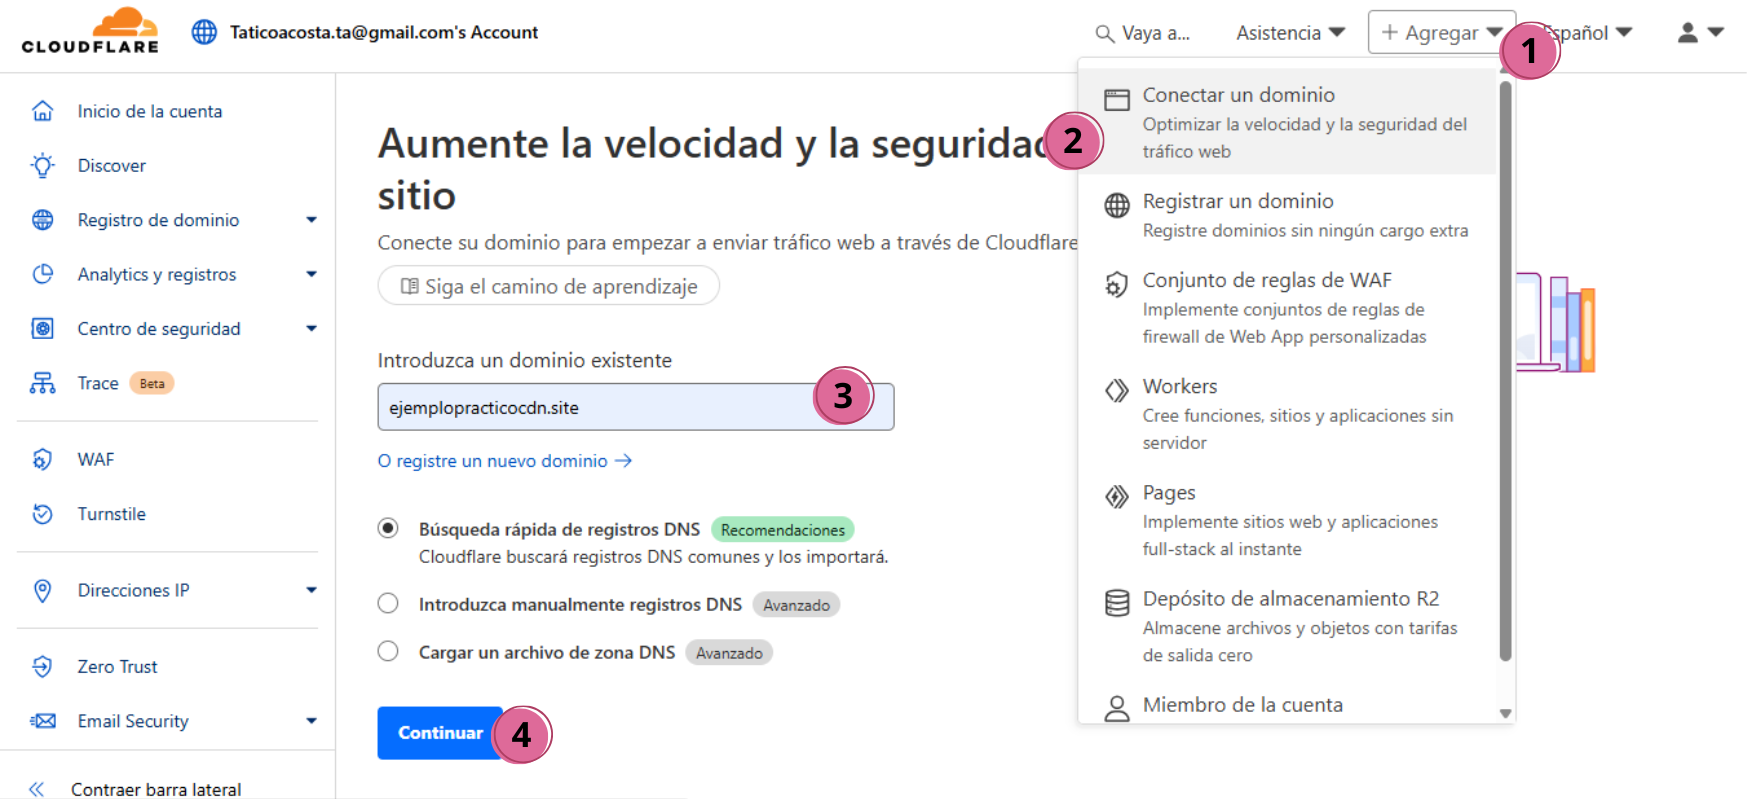Click the Cloudflare logo

90,31
